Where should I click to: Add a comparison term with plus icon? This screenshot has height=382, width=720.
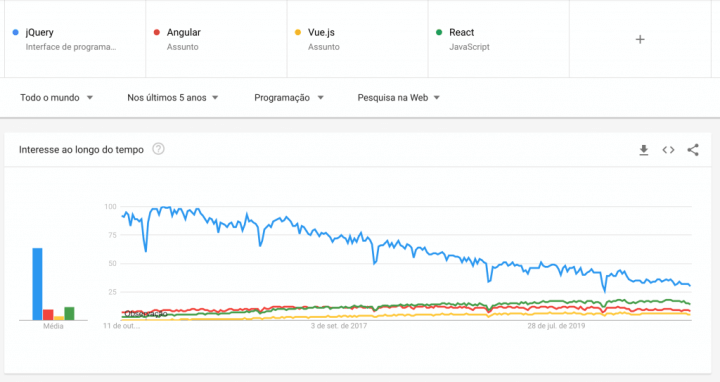coord(640,39)
